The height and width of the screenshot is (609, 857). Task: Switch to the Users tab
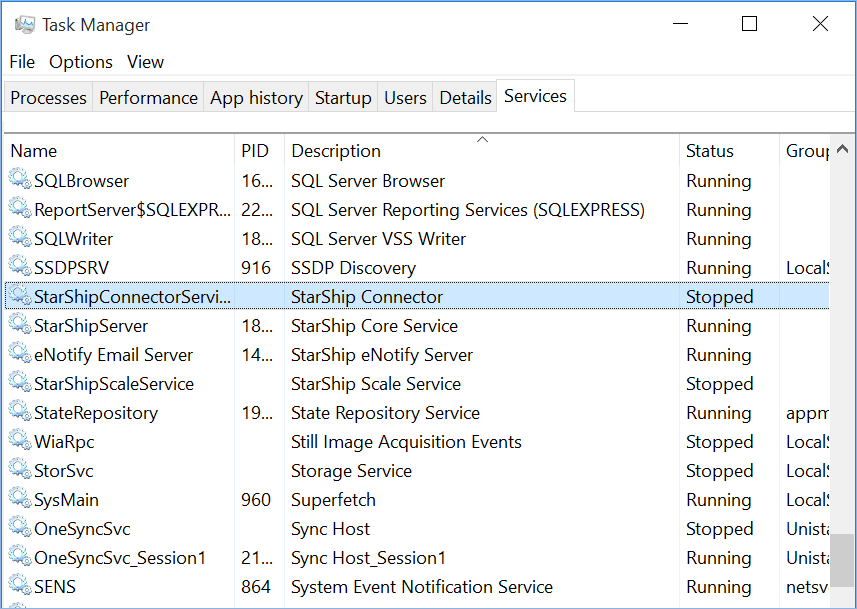405,97
